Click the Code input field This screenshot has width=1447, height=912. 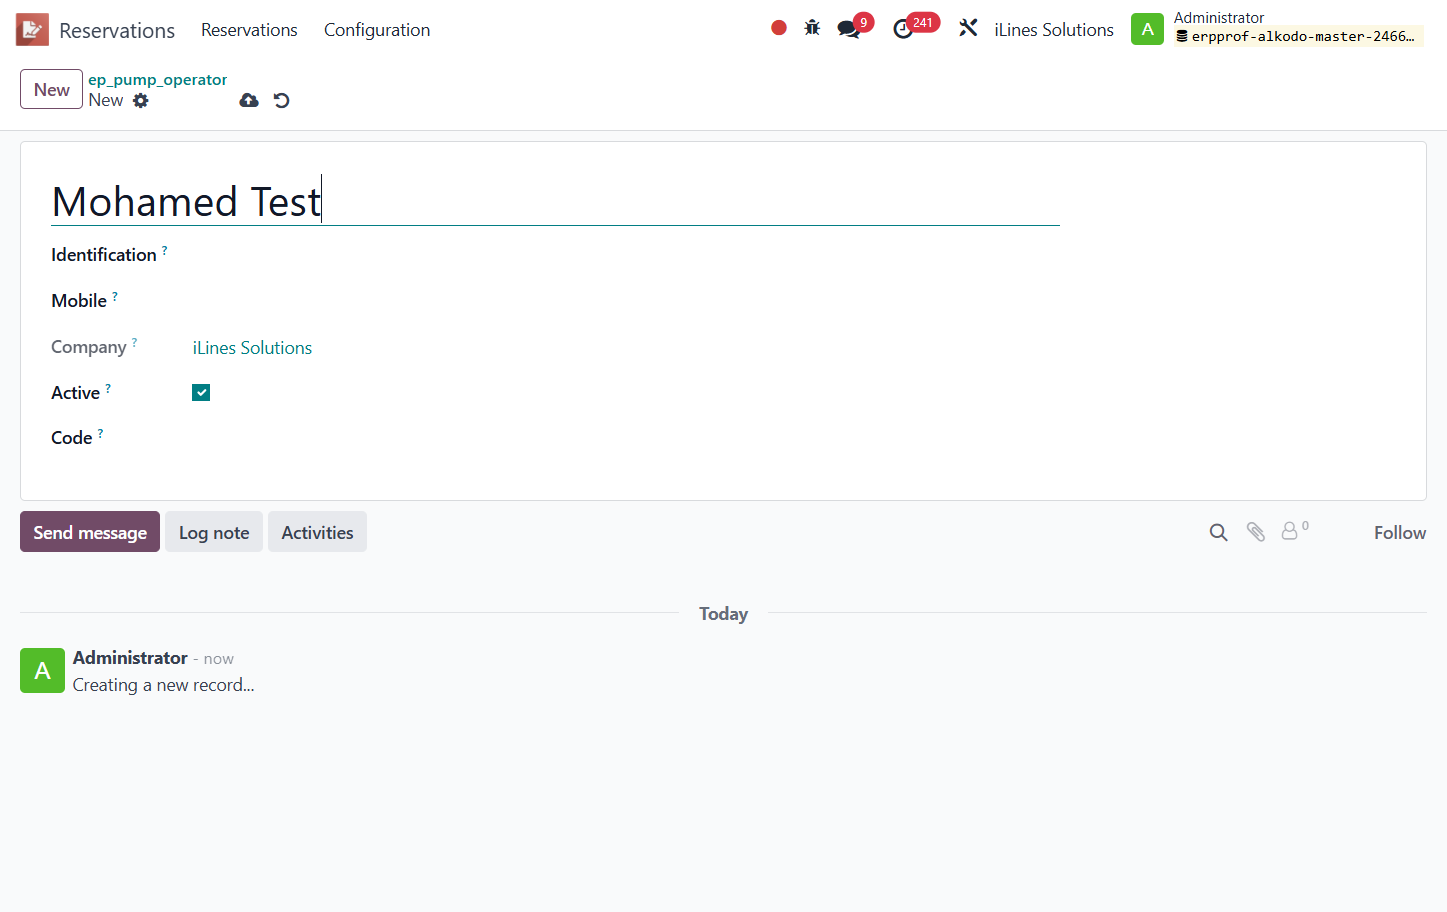[x=626, y=438]
